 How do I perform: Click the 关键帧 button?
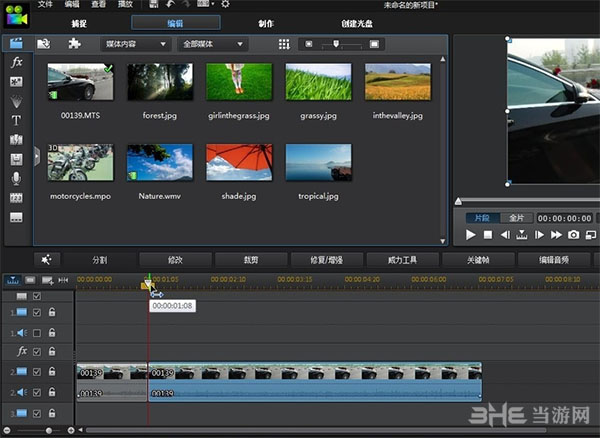tap(478, 260)
